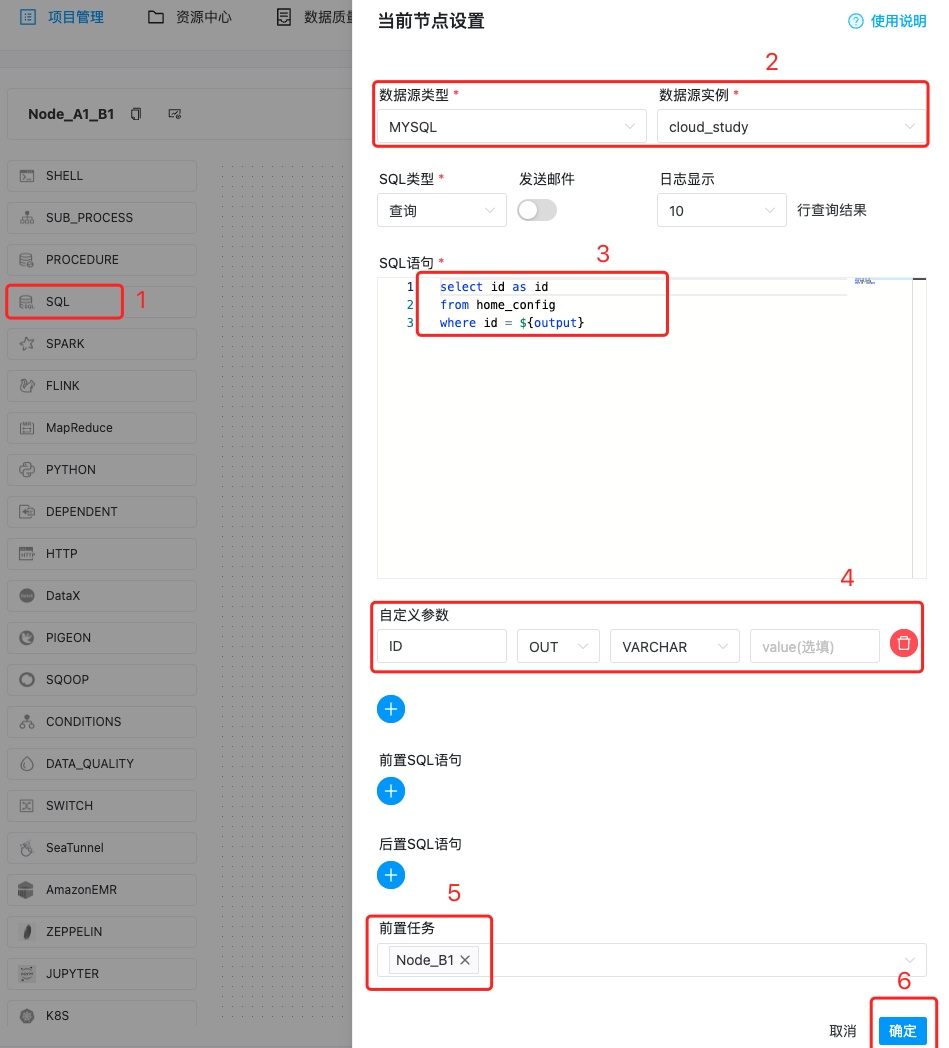Click the icon next to copy in header

click(x=175, y=114)
